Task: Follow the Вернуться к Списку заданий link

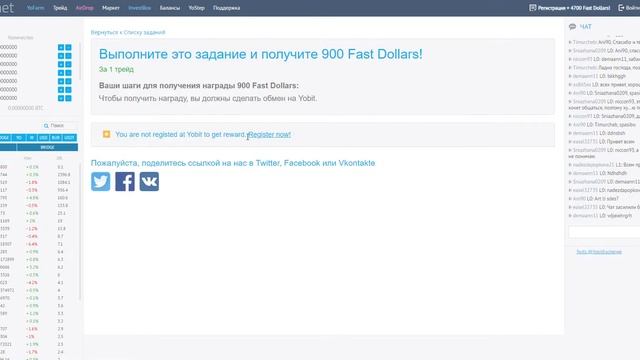Action: pos(128,32)
